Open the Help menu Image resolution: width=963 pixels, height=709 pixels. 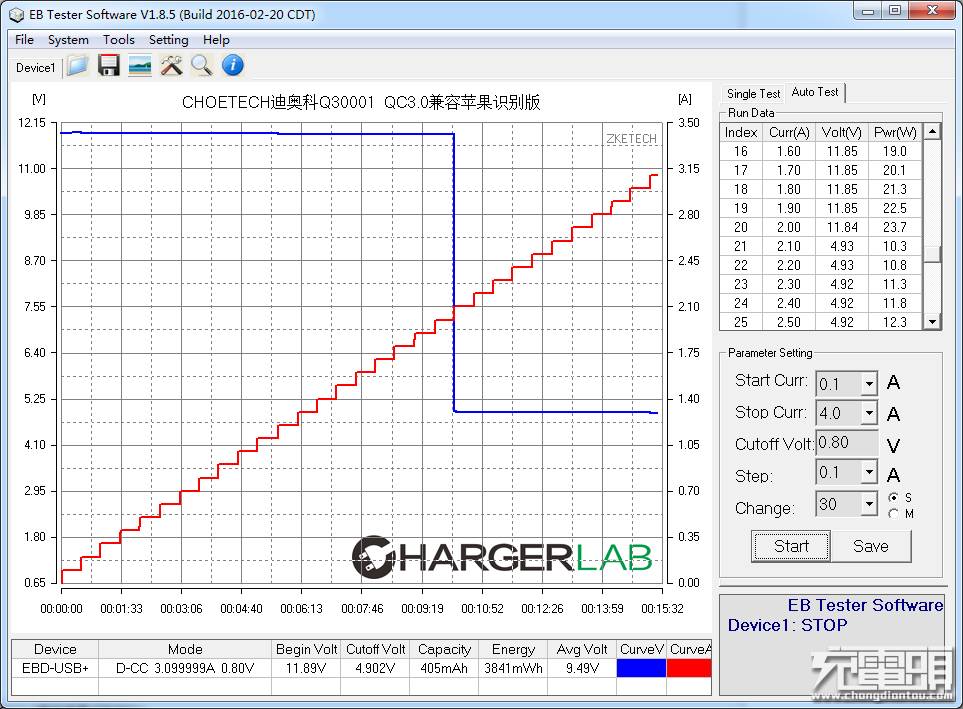216,40
